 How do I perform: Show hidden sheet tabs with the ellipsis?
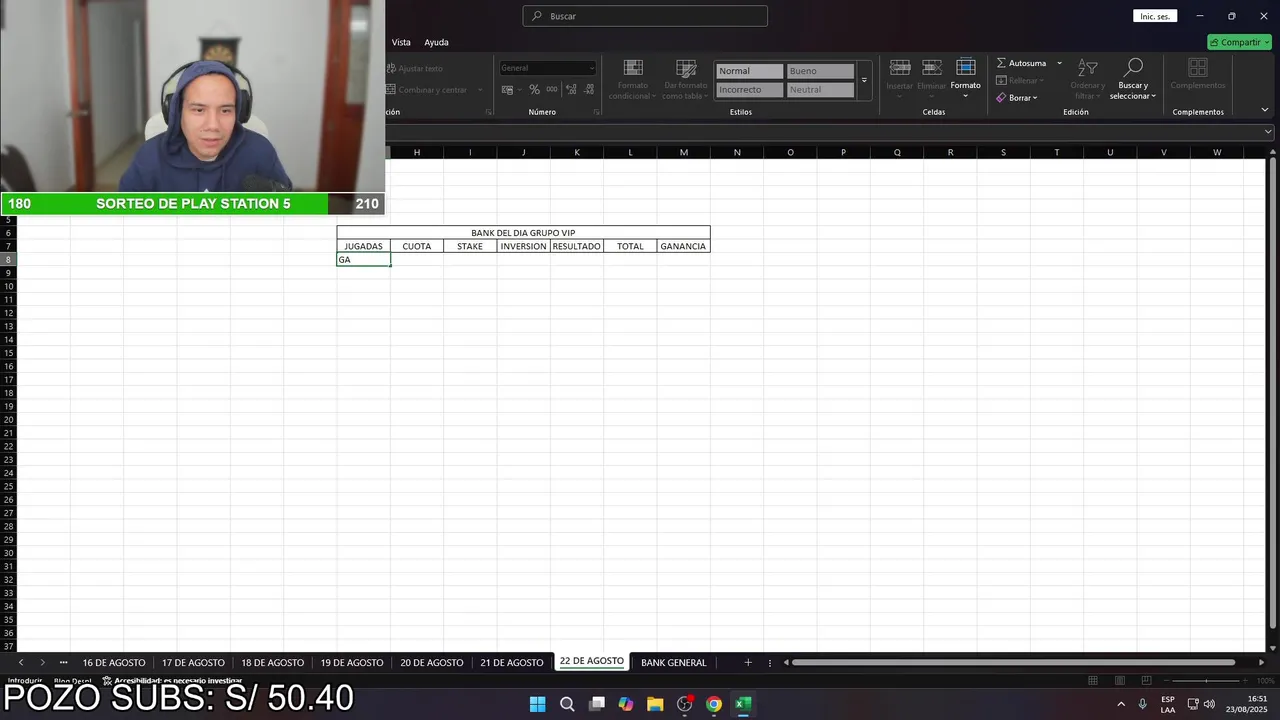coord(63,662)
